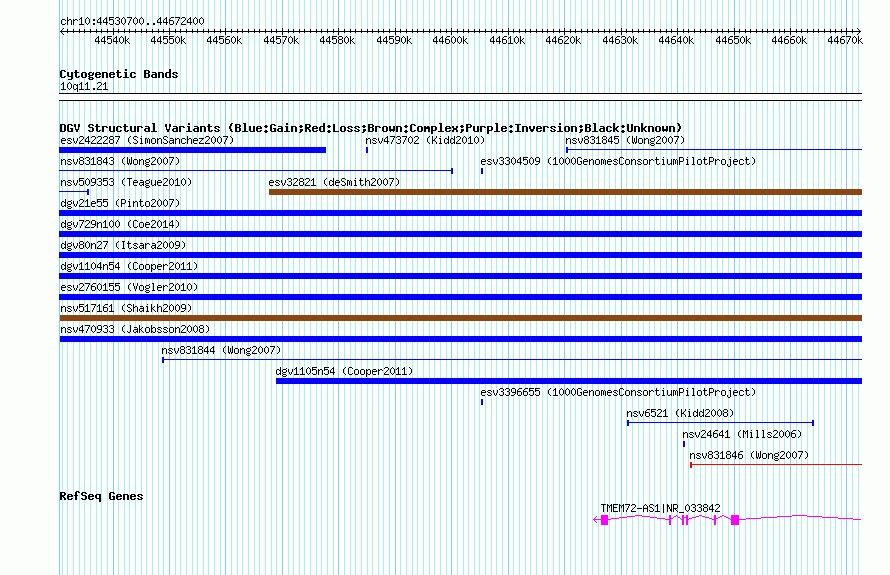Viewport: 890px width, 575px height.
Task: Click the dgv1104n54 blue bar
Action: coord(460,276)
